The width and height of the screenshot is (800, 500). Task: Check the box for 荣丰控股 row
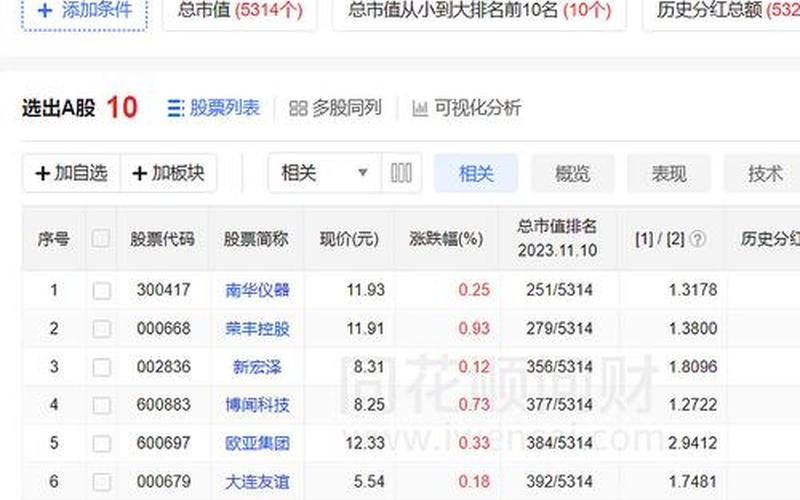pos(102,329)
